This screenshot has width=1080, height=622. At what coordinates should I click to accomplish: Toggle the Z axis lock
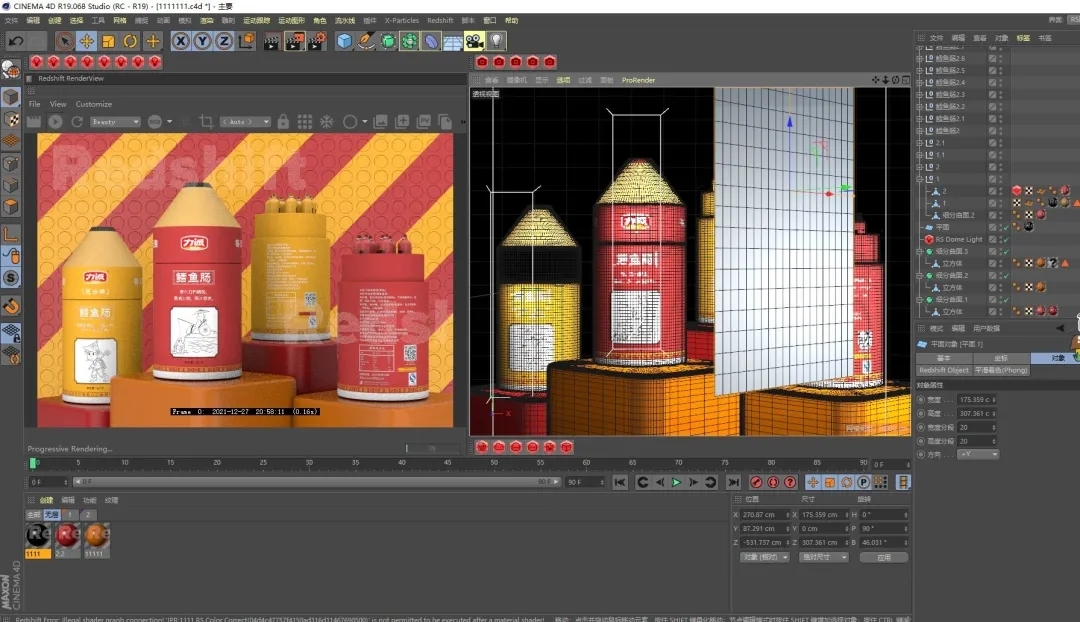pyautogui.click(x=224, y=41)
